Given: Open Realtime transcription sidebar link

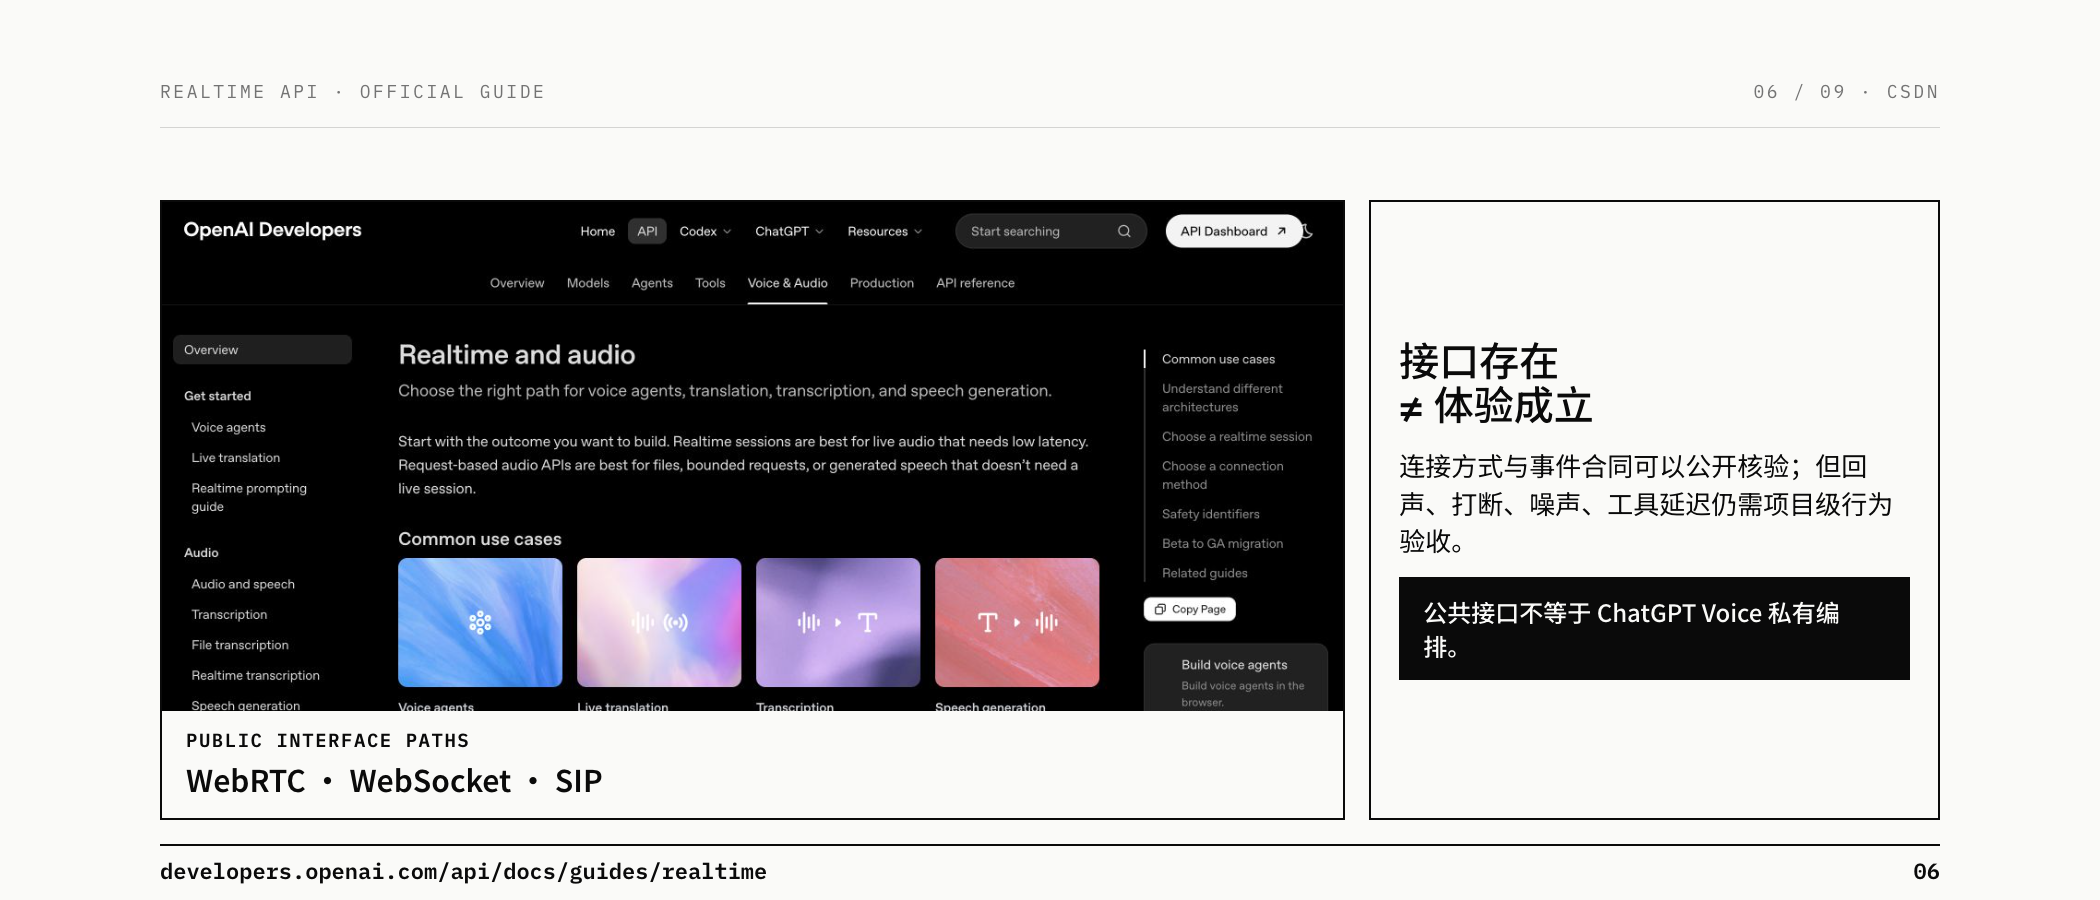Looking at the screenshot, I should pos(255,676).
